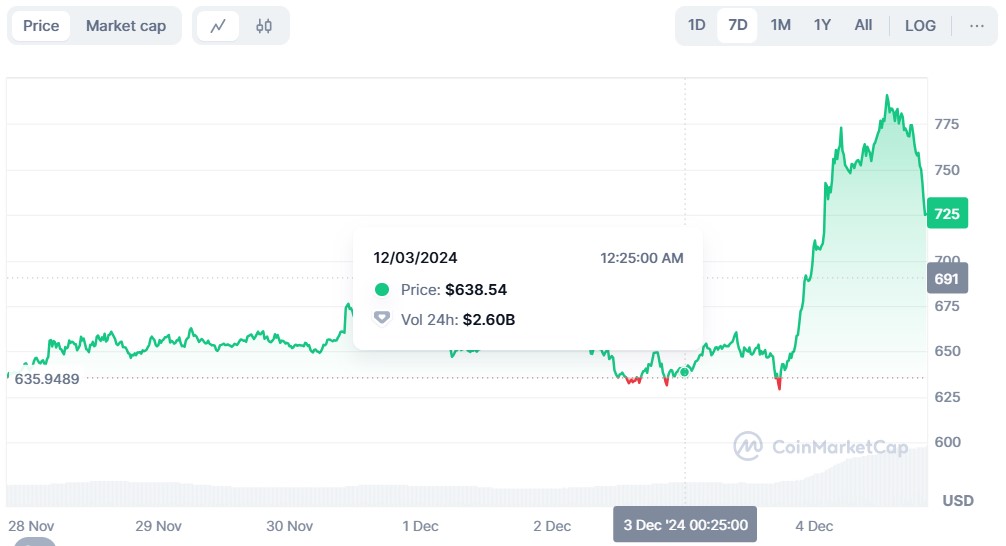Select the line chart view icon
This screenshot has height=546, width=1006.
click(x=218, y=26)
